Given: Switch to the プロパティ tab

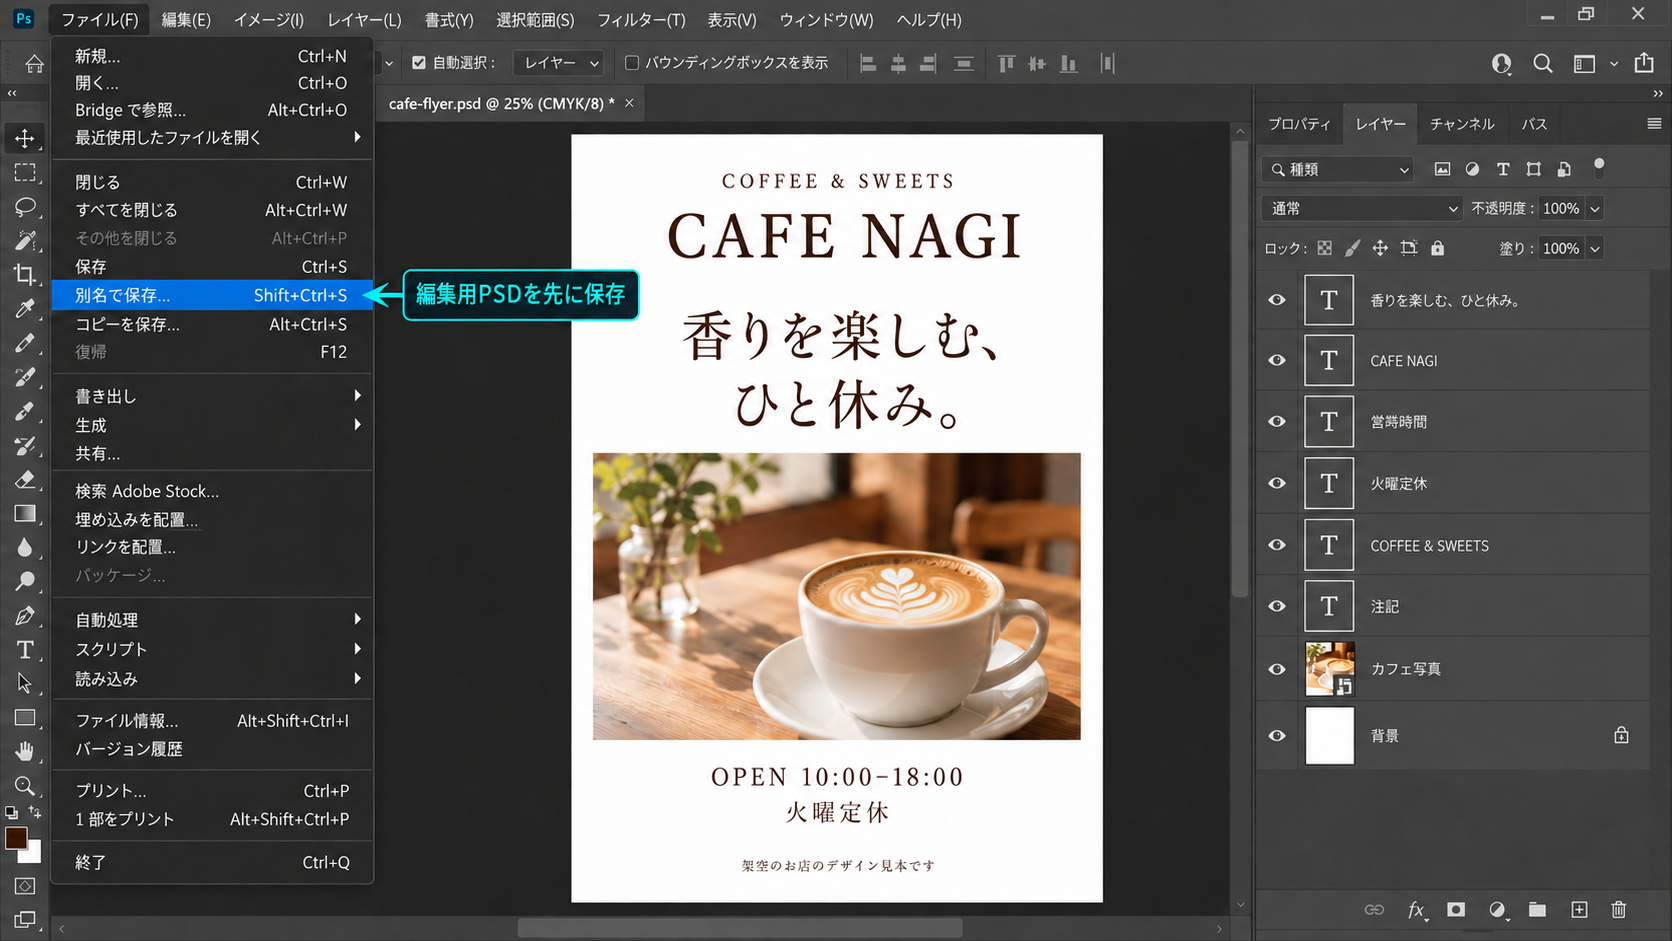Looking at the screenshot, I should [x=1299, y=124].
